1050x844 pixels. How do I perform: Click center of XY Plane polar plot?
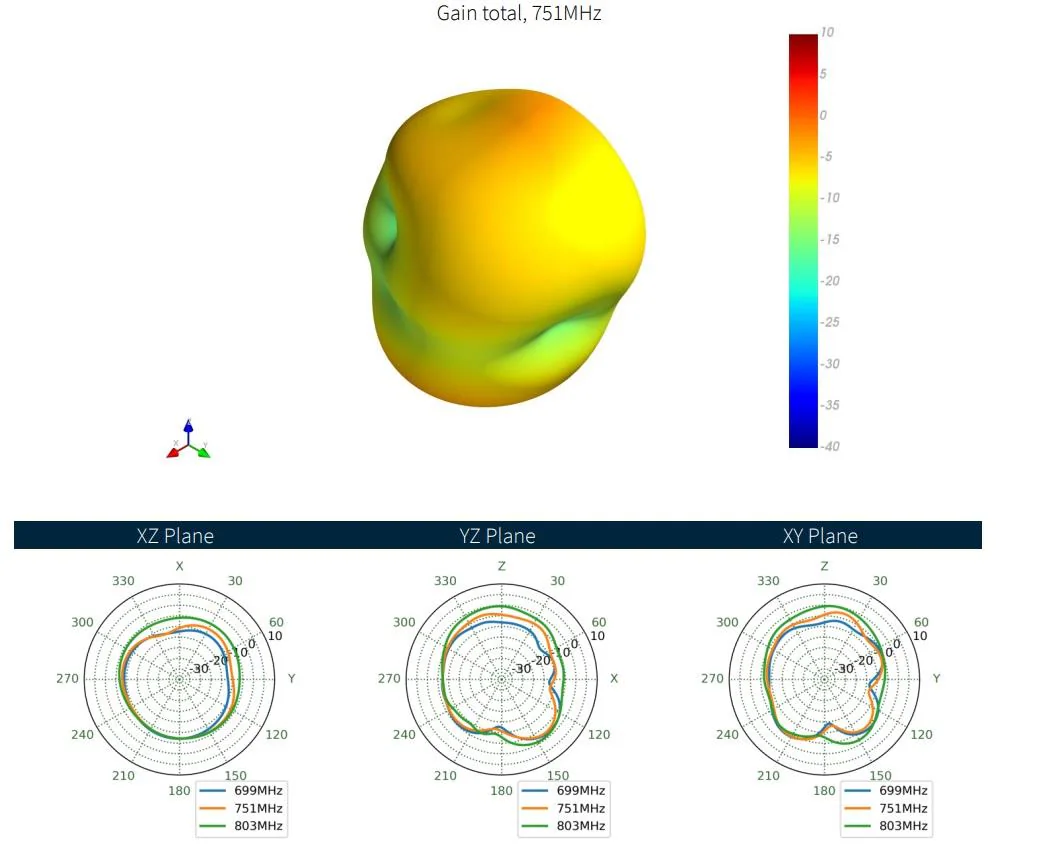pos(824,679)
